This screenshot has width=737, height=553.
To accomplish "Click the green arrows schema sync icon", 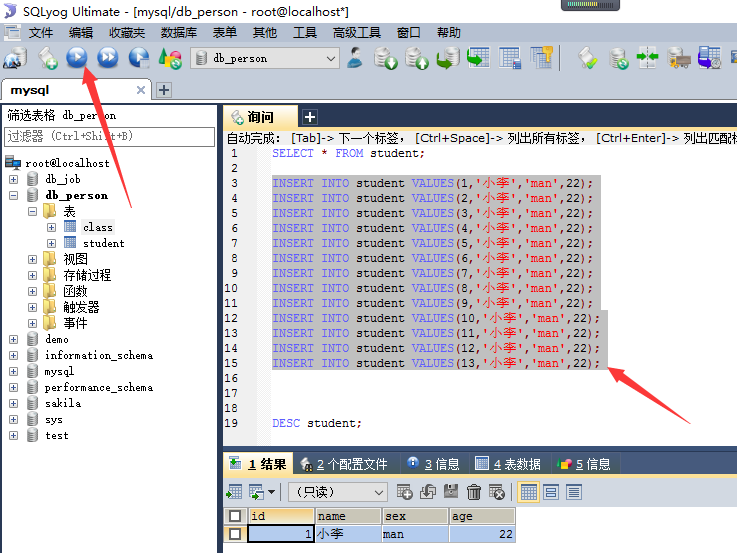I will click(648, 57).
